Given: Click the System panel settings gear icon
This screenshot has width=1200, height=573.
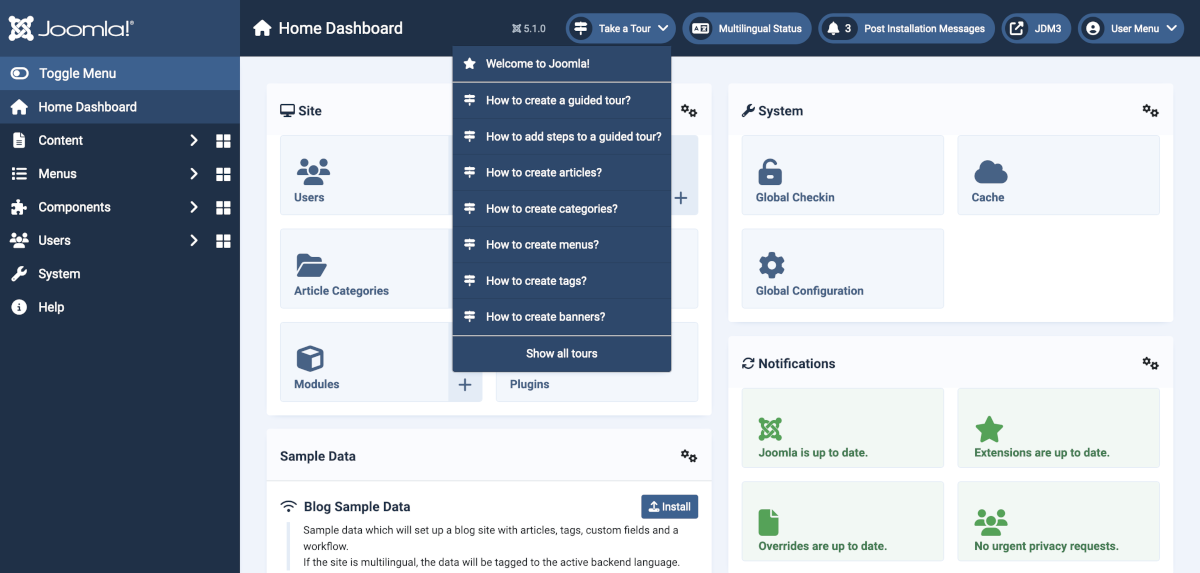Looking at the screenshot, I should coord(1150,111).
